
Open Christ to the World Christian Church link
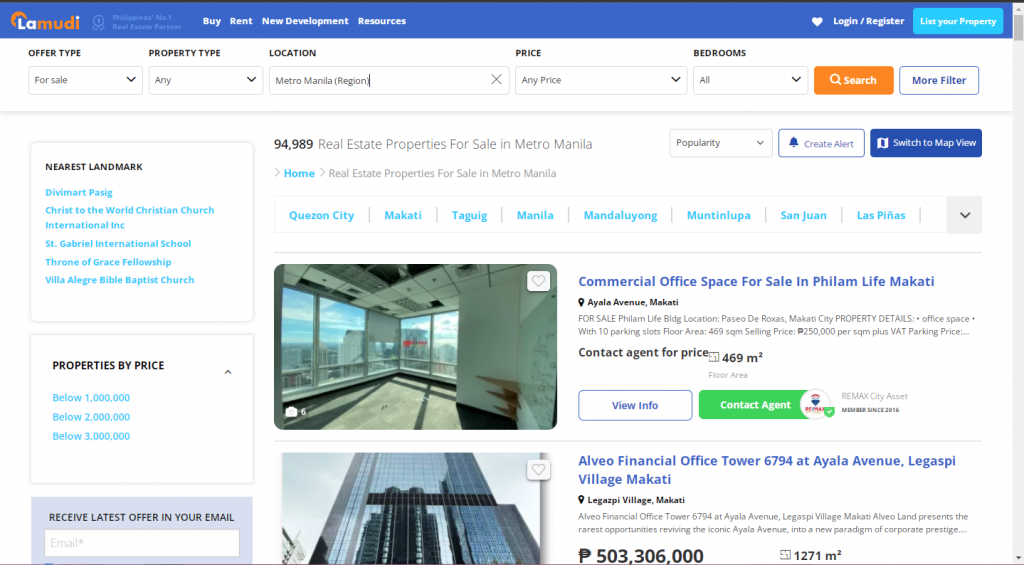click(x=129, y=218)
